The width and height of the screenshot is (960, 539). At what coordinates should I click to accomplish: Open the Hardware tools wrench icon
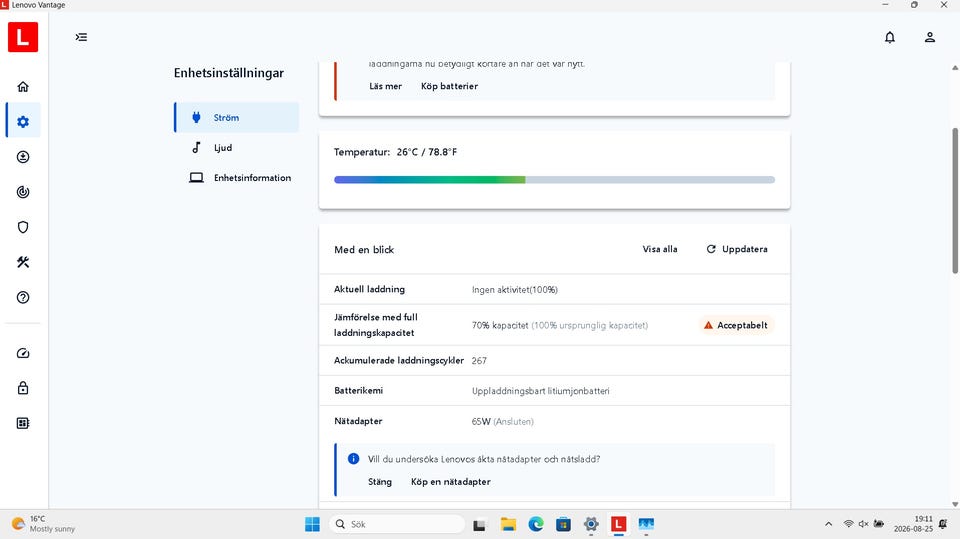tap(23, 262)
